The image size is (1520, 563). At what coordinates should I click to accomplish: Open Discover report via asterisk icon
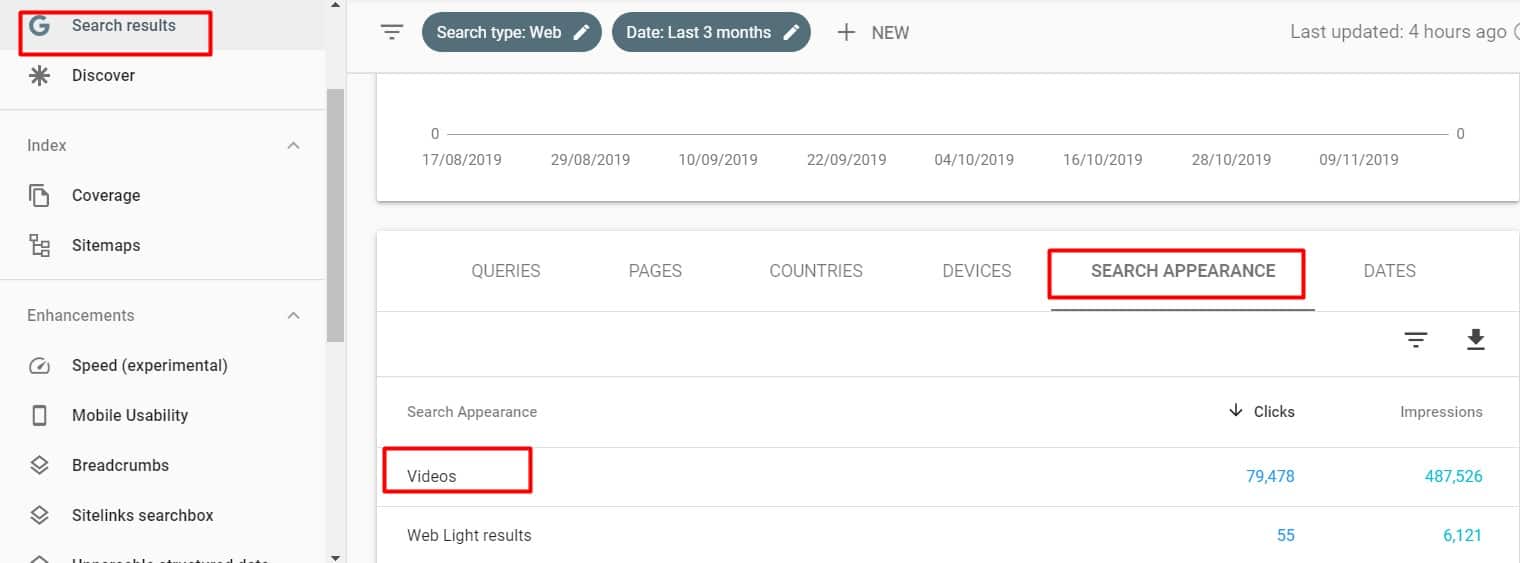click(x=39, y=76)
